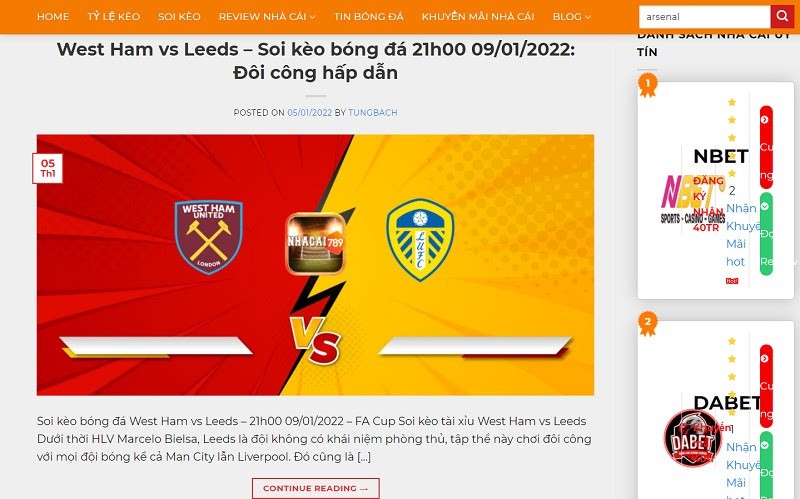Open the TUNGBACH author link
800x499 pixels.
click(372, 112)
